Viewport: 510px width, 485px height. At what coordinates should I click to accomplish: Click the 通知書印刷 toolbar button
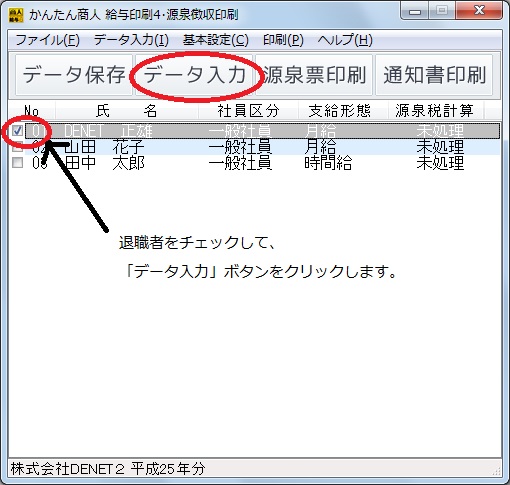click(434, 75)
